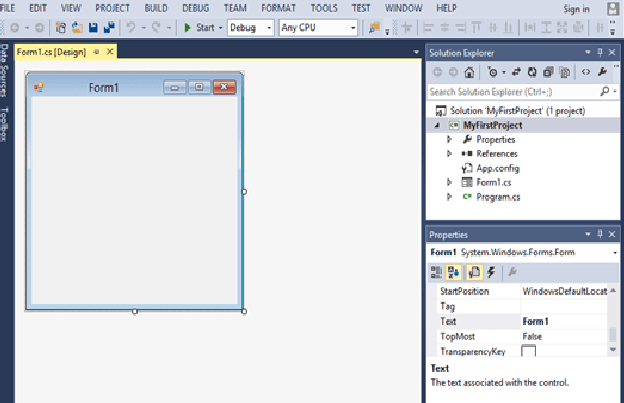
Task: Open the Debug configuration dropdown
Action: pyautogui.click(x=250, y=27)
